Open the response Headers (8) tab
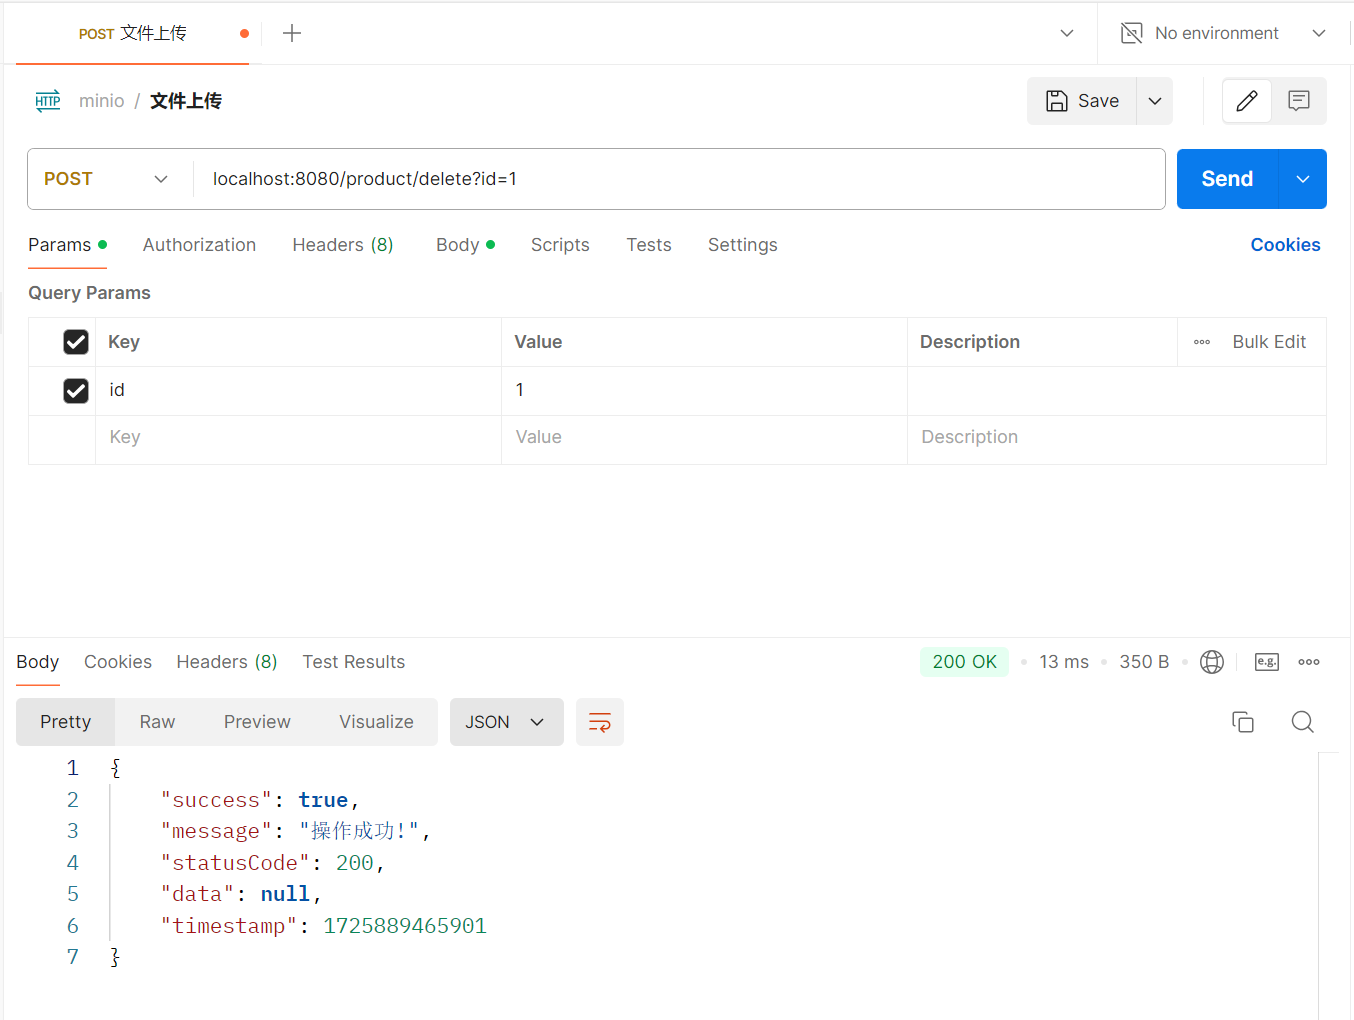This screenshot has height=1020, width=1354. pyautogui.click(x=227, y=662)
